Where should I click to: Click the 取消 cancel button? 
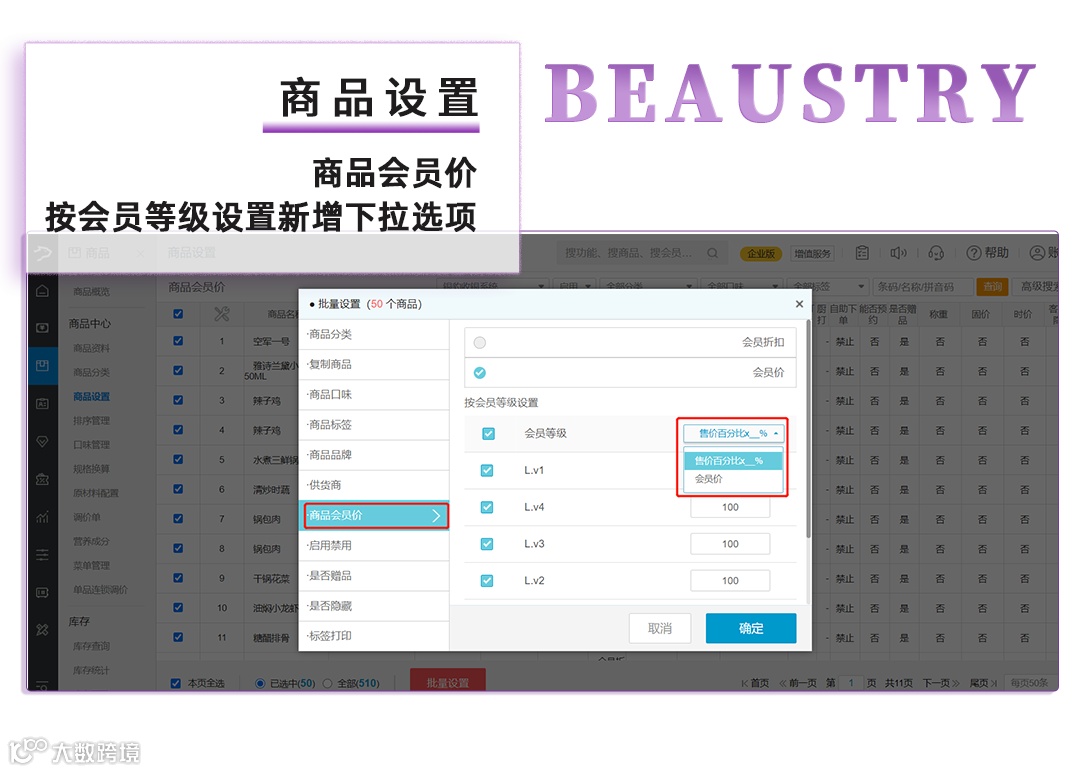click(660, 628)
